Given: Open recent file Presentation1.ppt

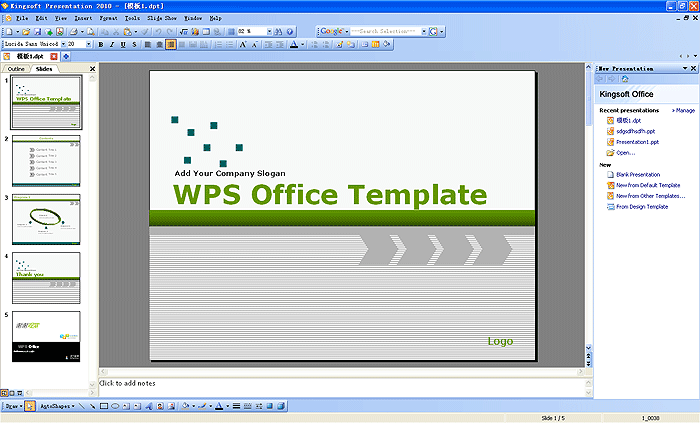Looking at the screenshot, I should 638,142.
